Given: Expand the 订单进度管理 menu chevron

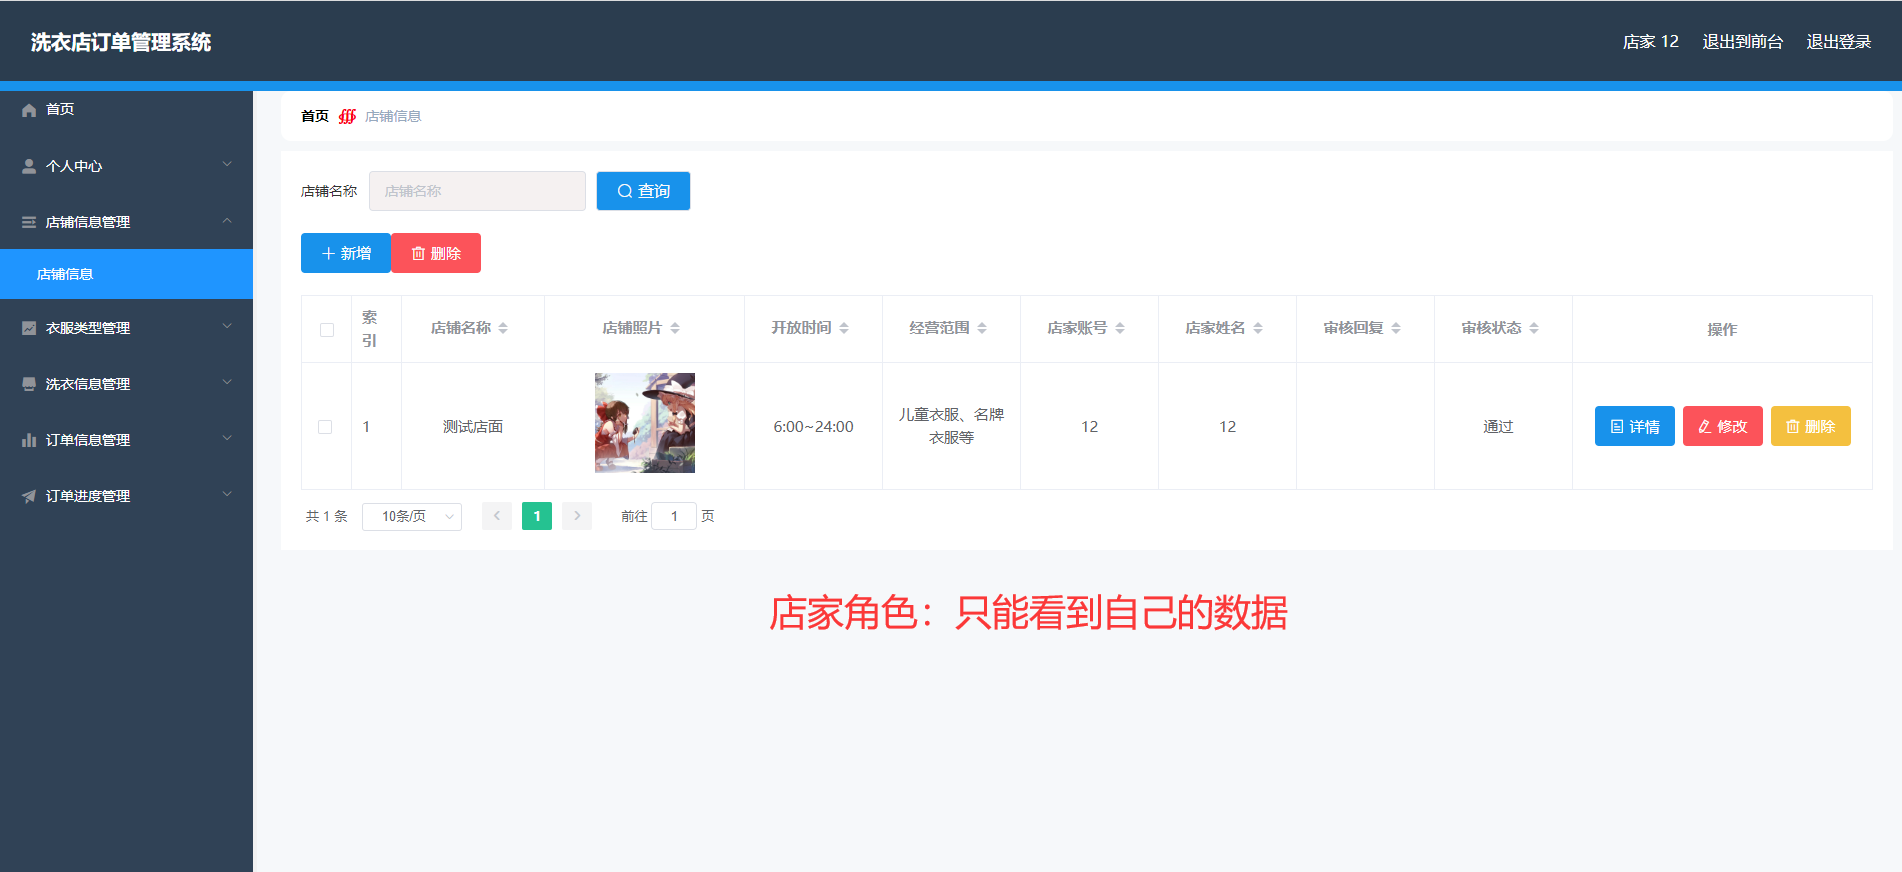Looking at the screenshot, I should tap(227, 494).
